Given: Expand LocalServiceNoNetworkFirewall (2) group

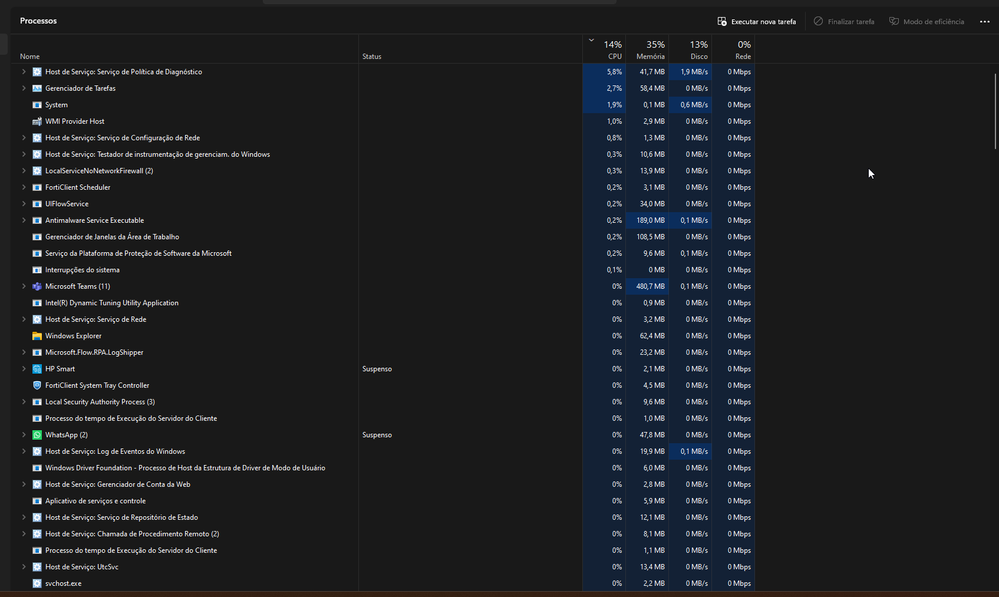Looking at the screenshot, I should click(24, 171).
